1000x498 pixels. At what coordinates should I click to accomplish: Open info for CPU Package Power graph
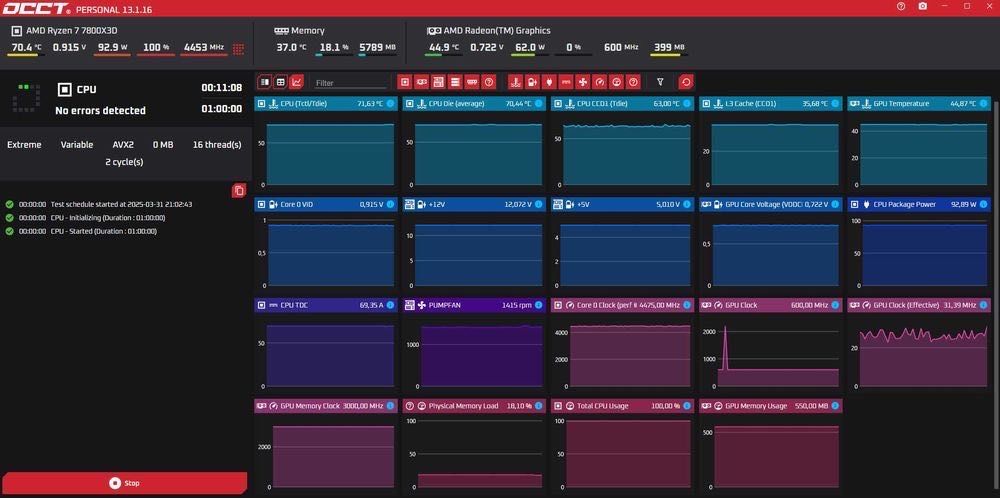point(983,205)
